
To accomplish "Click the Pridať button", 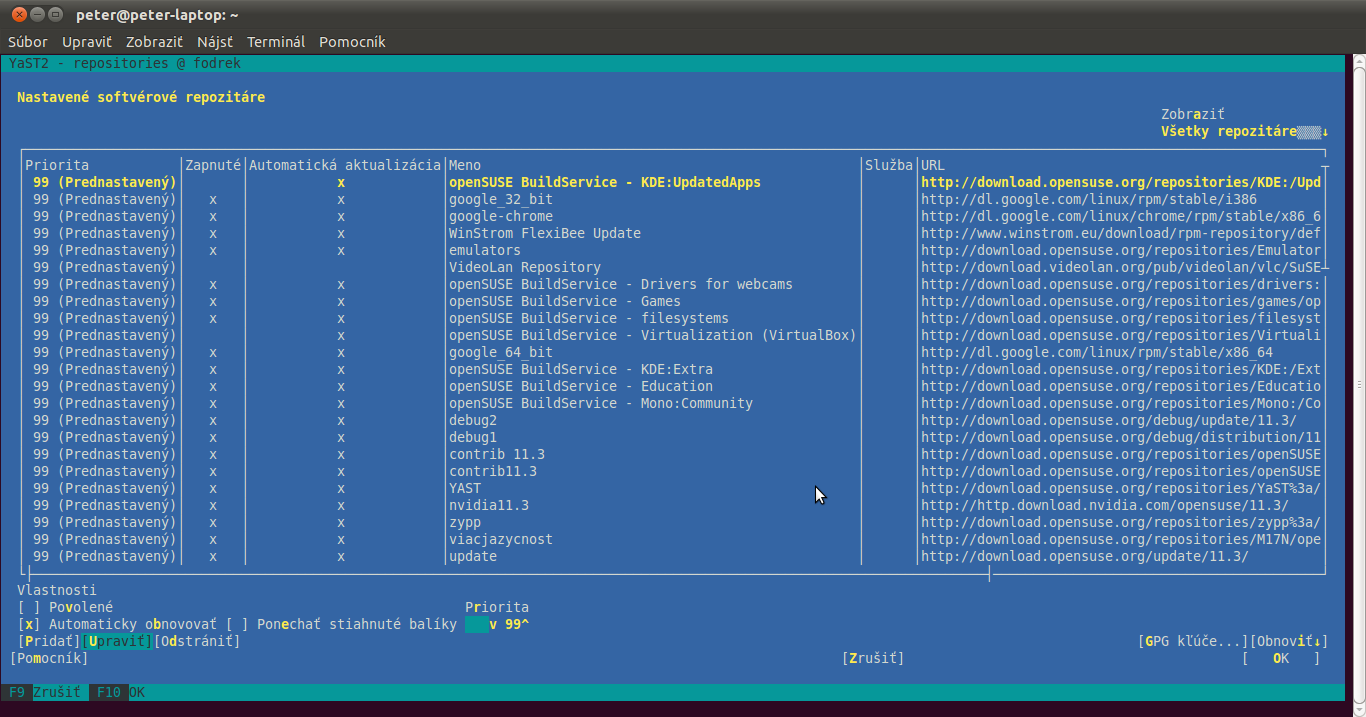I will (x=50, y=641).
